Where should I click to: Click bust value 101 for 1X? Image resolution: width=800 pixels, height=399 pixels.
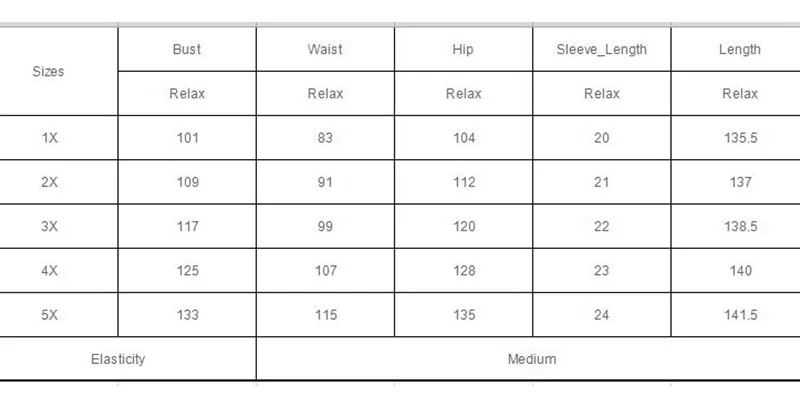click(x=187, y=138)
